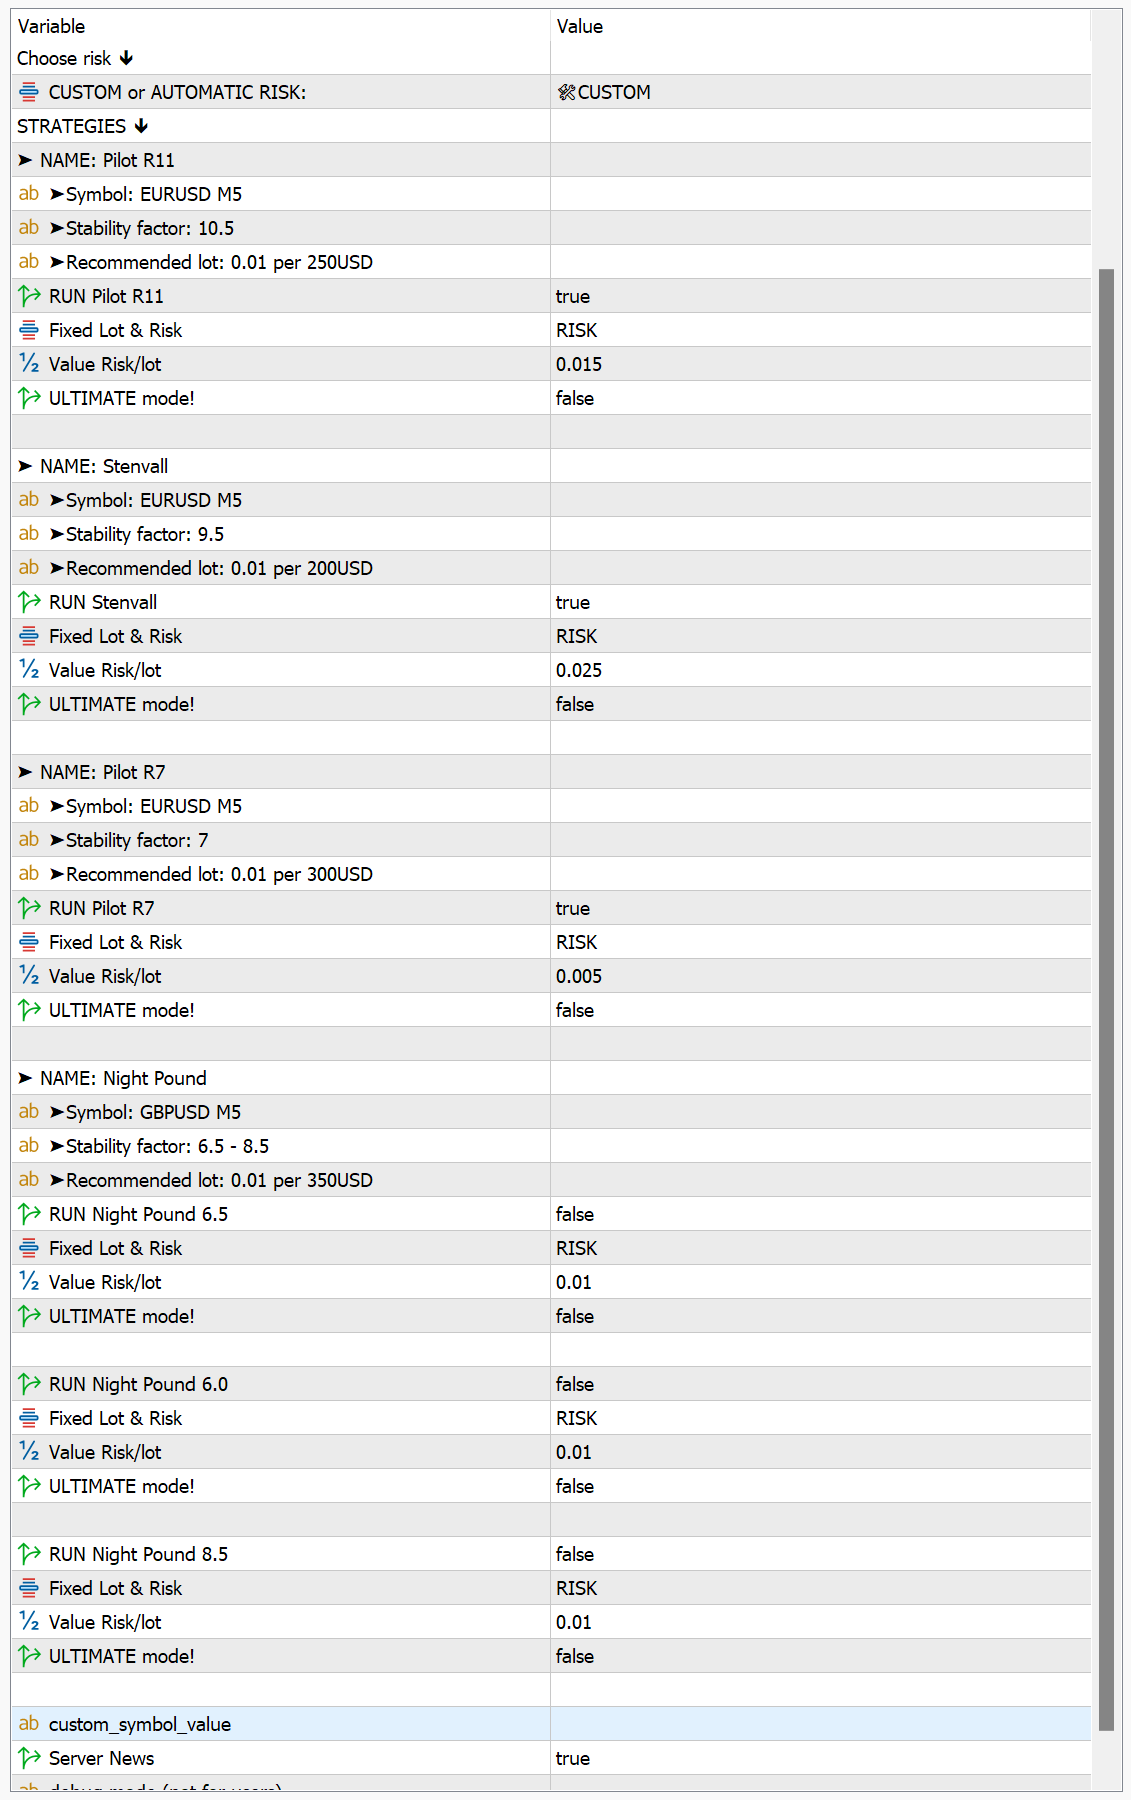Click the ab icon beside custom_symbol_value
The image size is (1131, 1800).
[29, 1724]
